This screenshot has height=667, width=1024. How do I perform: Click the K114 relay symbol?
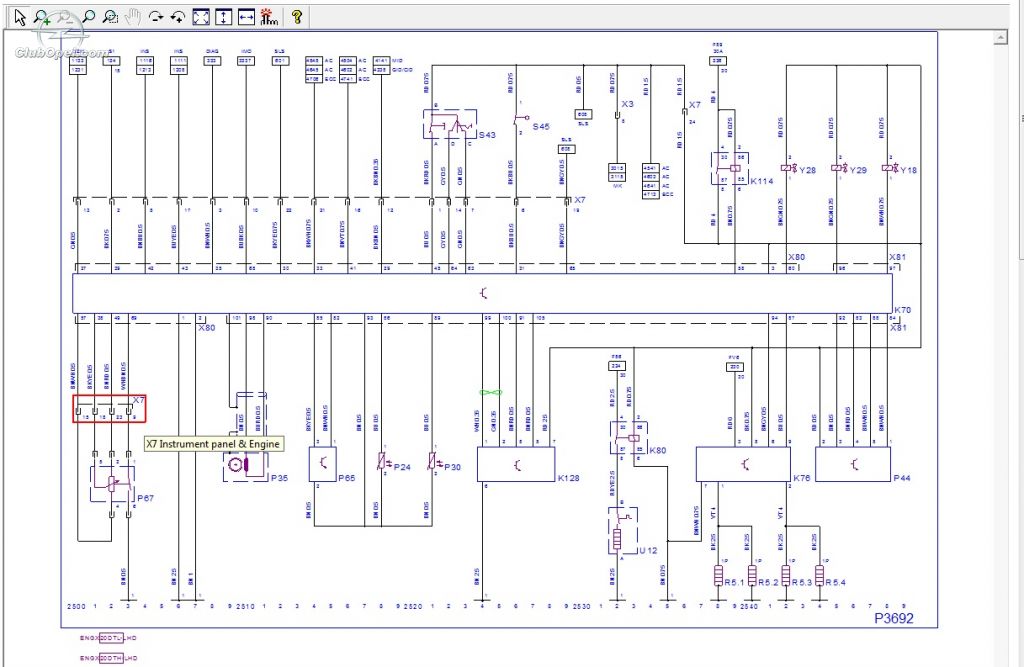pyautogui.click(x=729, y=169)
